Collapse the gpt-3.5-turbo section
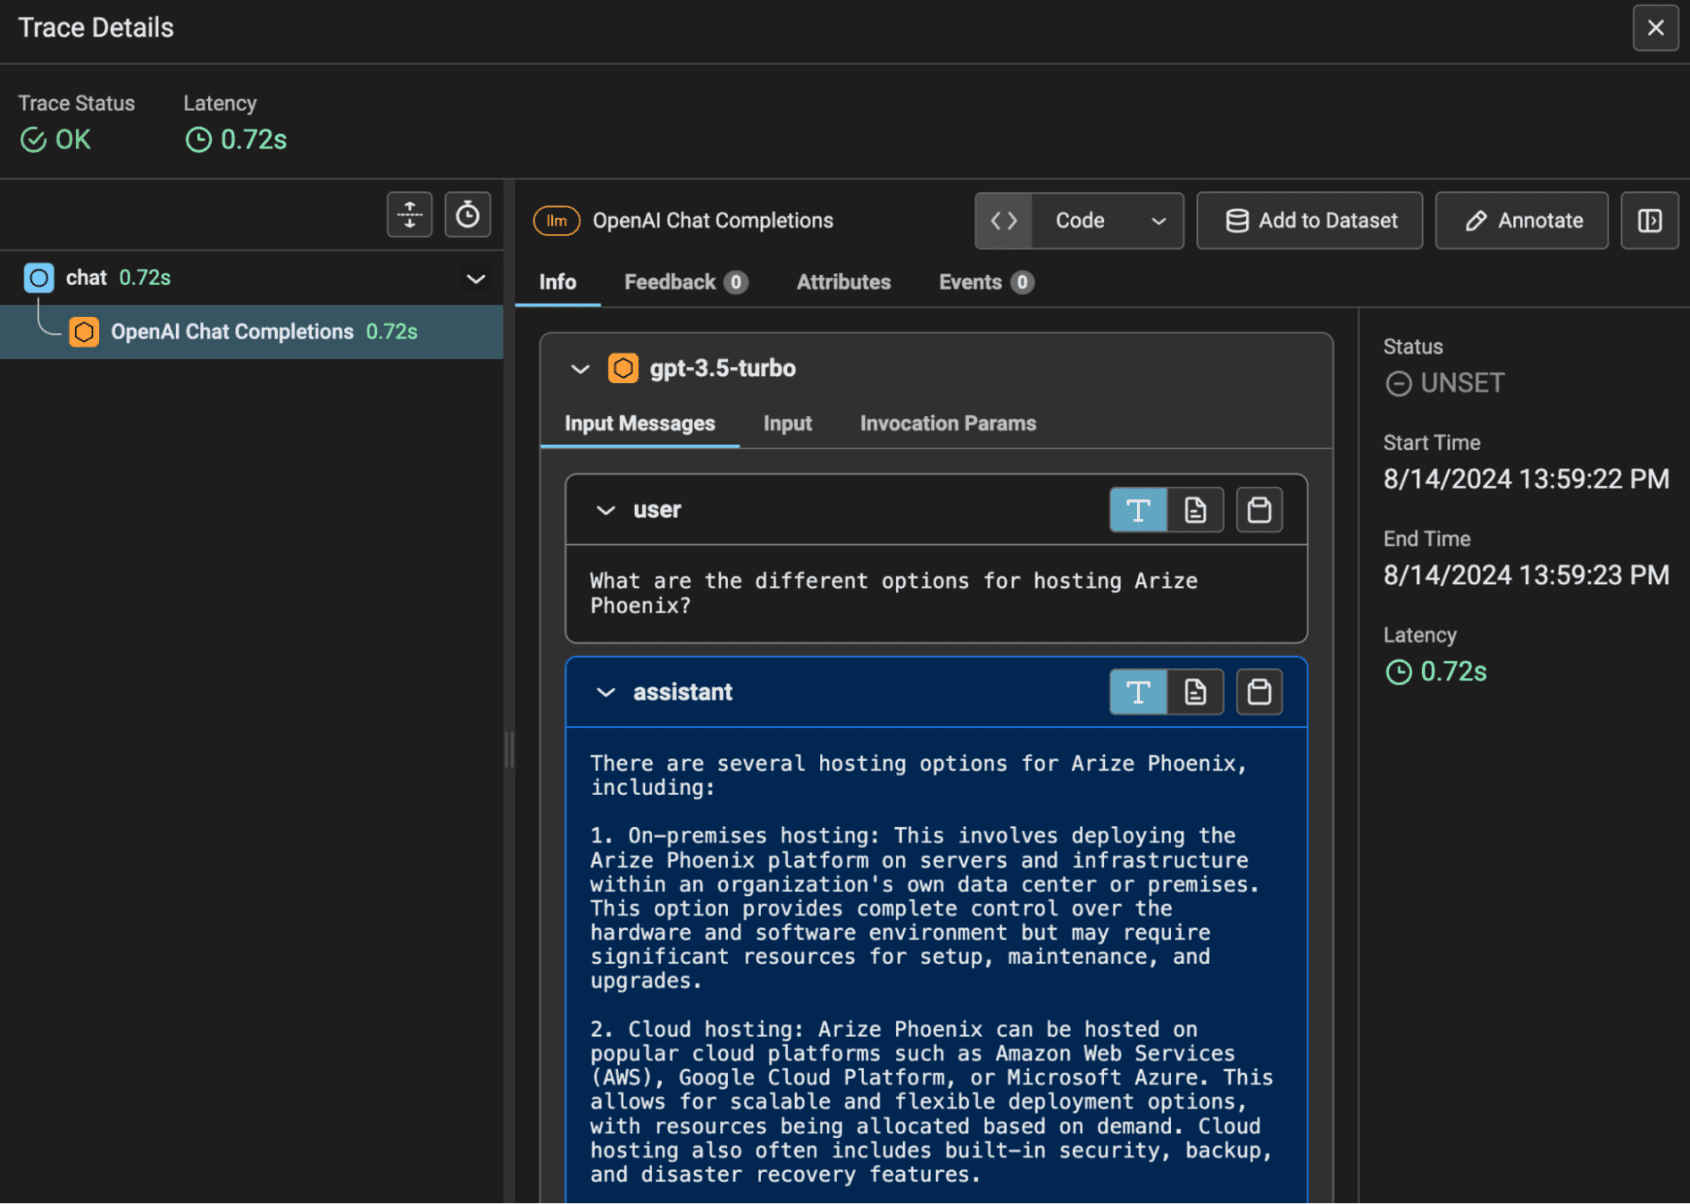The height and width of the screenshot is (1204, 1690). coord(580,369)
